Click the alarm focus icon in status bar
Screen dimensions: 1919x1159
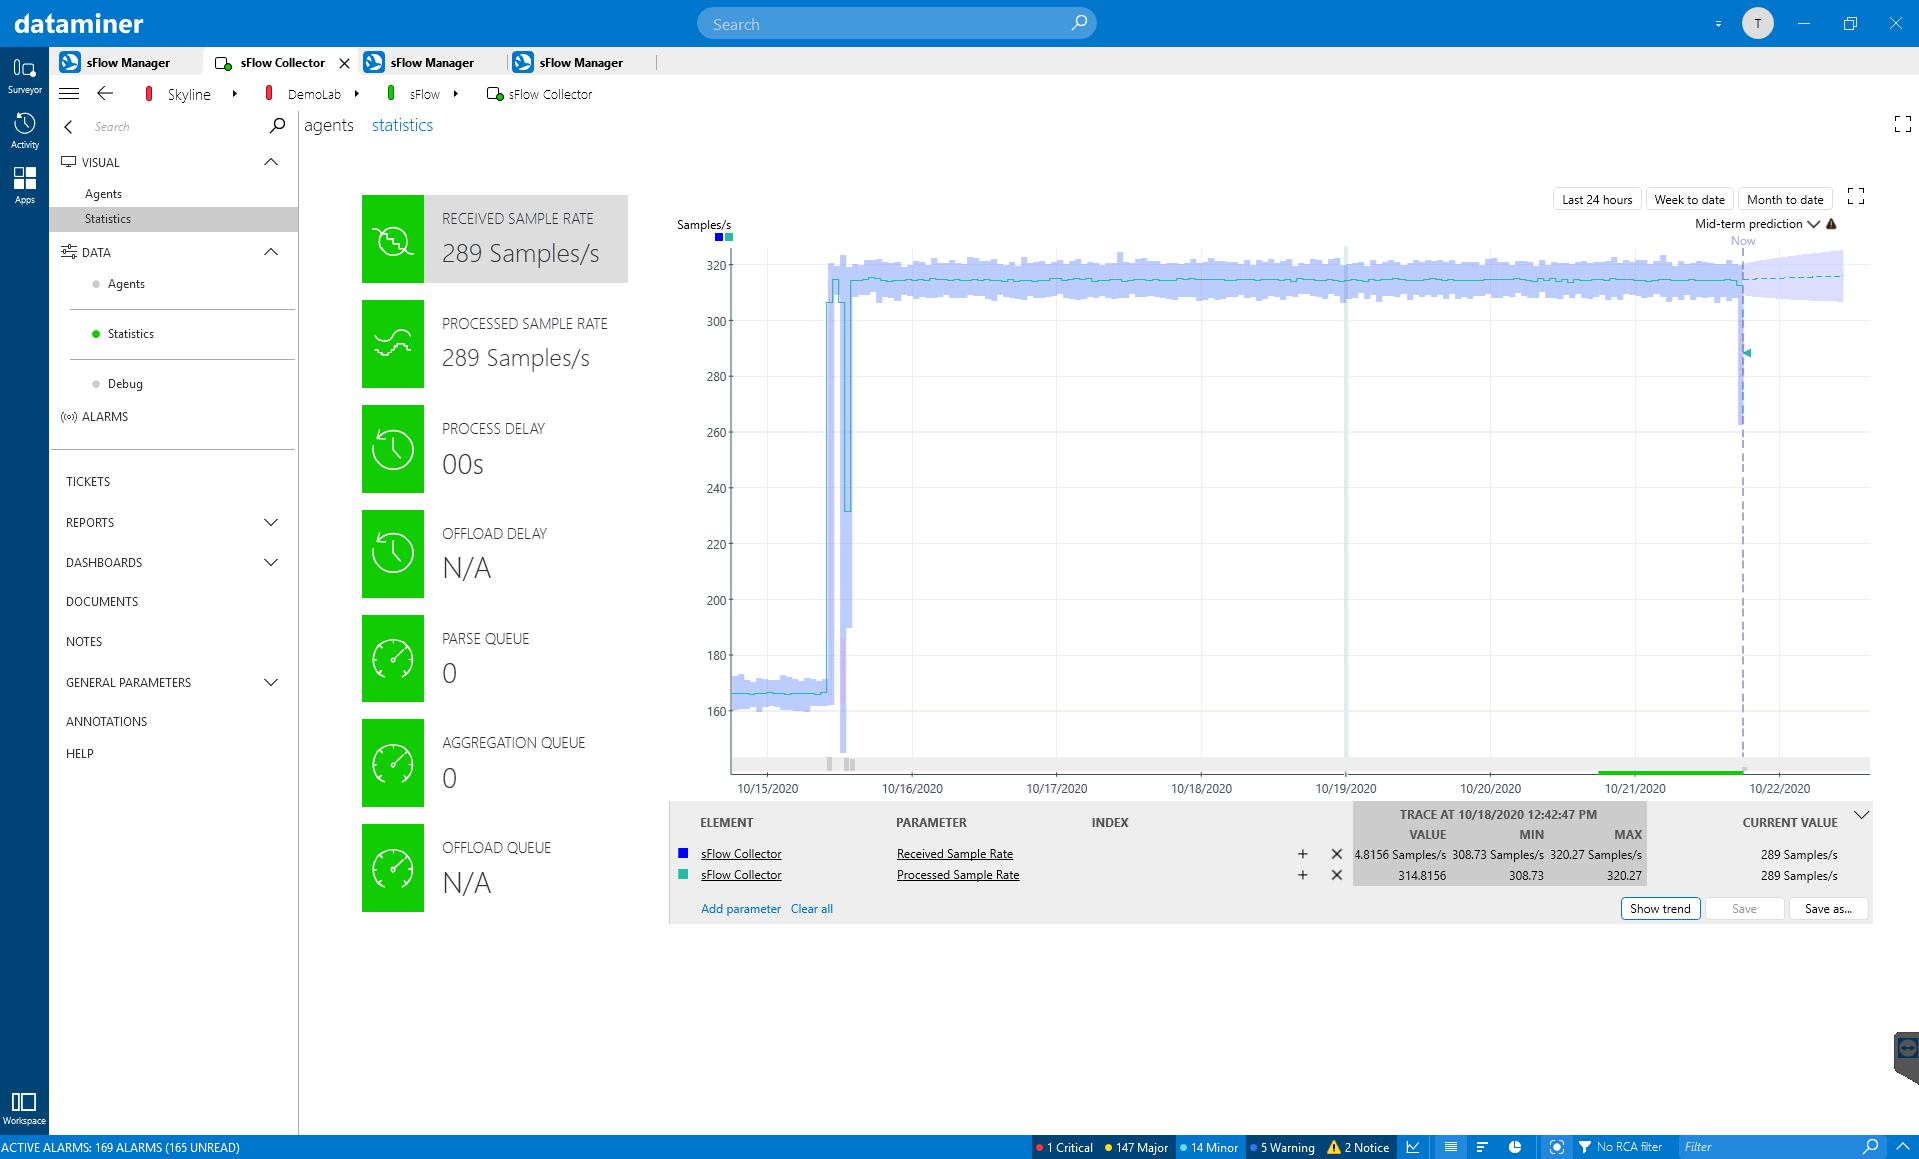coord(1557,1147)
